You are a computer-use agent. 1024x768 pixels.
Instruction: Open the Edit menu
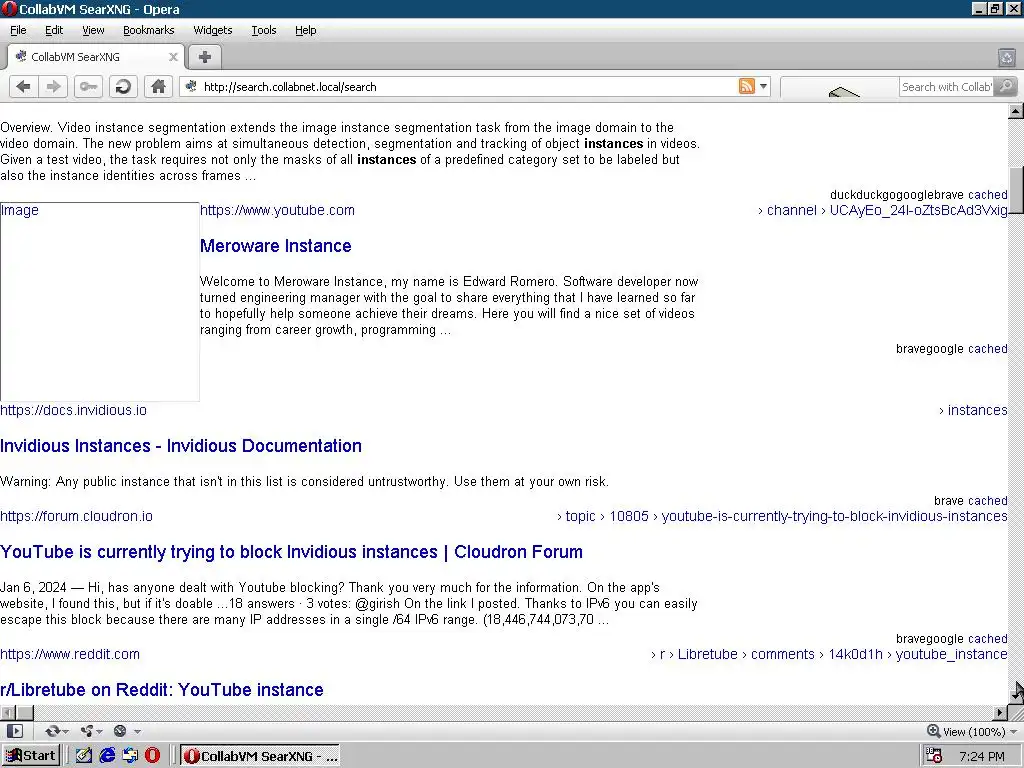[x=54, y=30]
